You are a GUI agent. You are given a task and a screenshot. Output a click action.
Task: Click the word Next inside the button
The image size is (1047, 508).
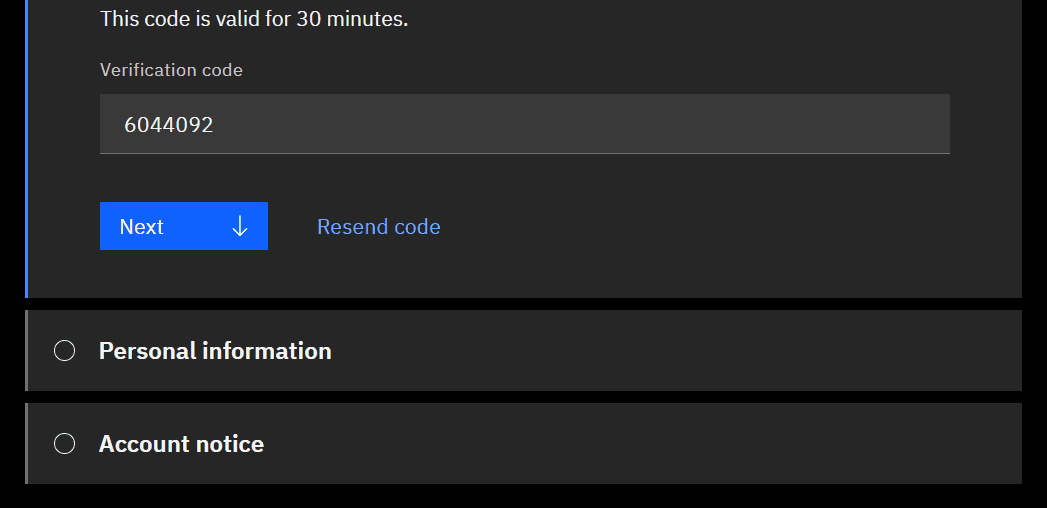(x=141, y=227)
